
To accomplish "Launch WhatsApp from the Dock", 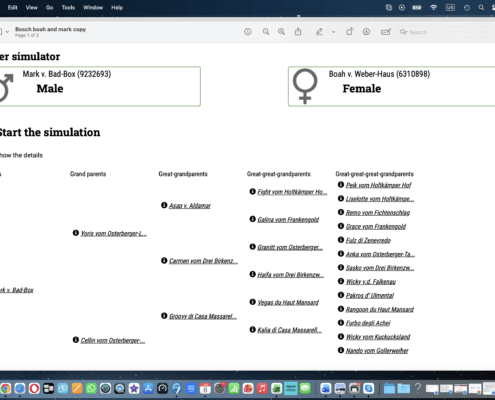I will (x=91, y=388).
